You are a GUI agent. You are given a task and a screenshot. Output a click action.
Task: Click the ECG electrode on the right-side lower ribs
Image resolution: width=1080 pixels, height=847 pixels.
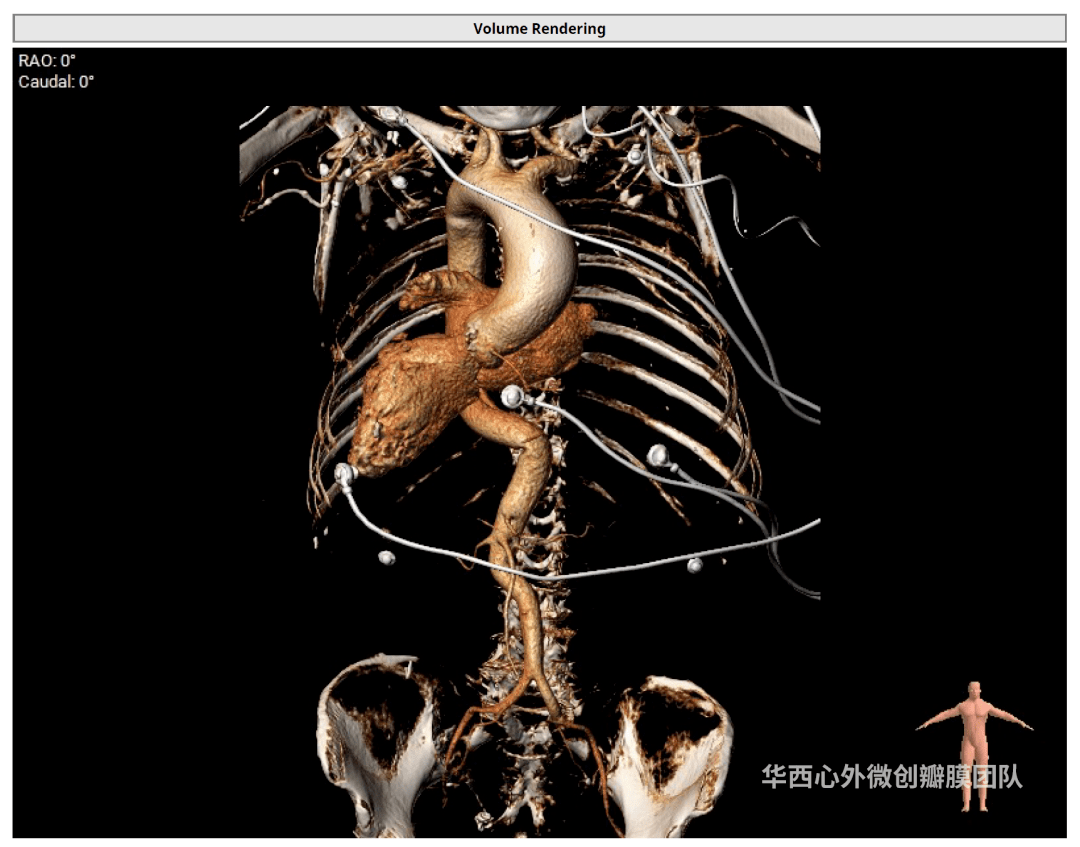point(658,456)
